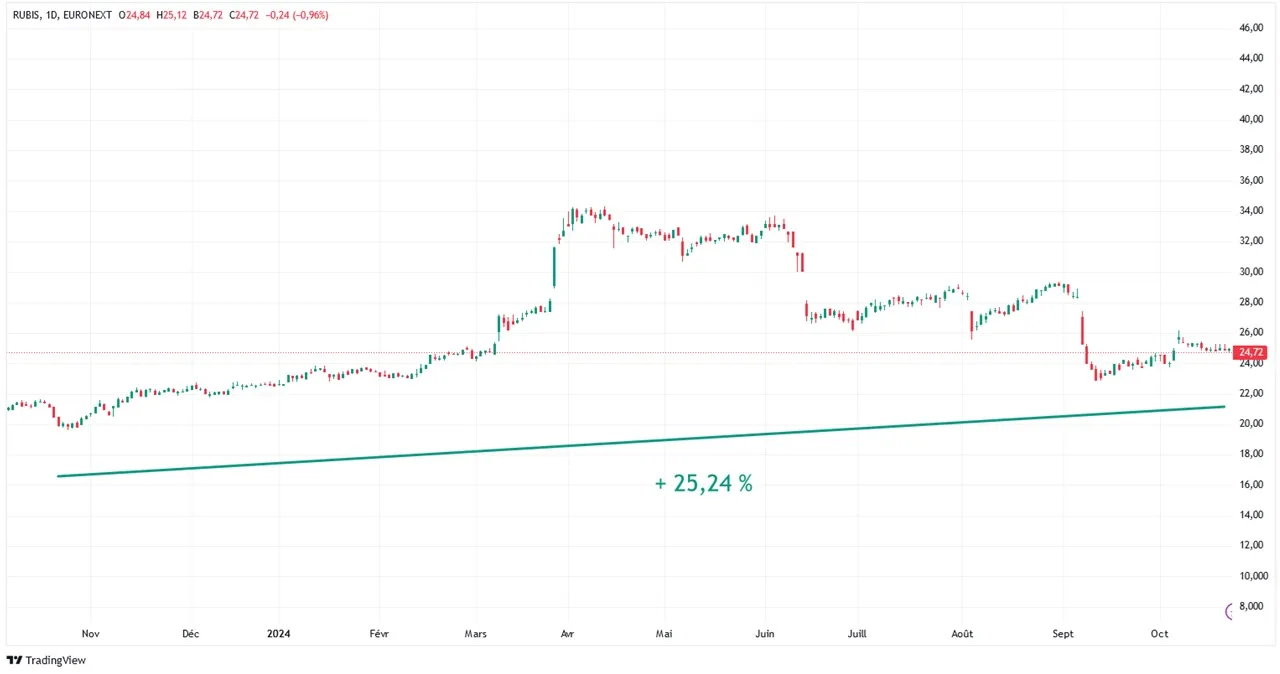Click the Oct month label on time axis
Viewport: 1280px width, 674px height.
1159,633
